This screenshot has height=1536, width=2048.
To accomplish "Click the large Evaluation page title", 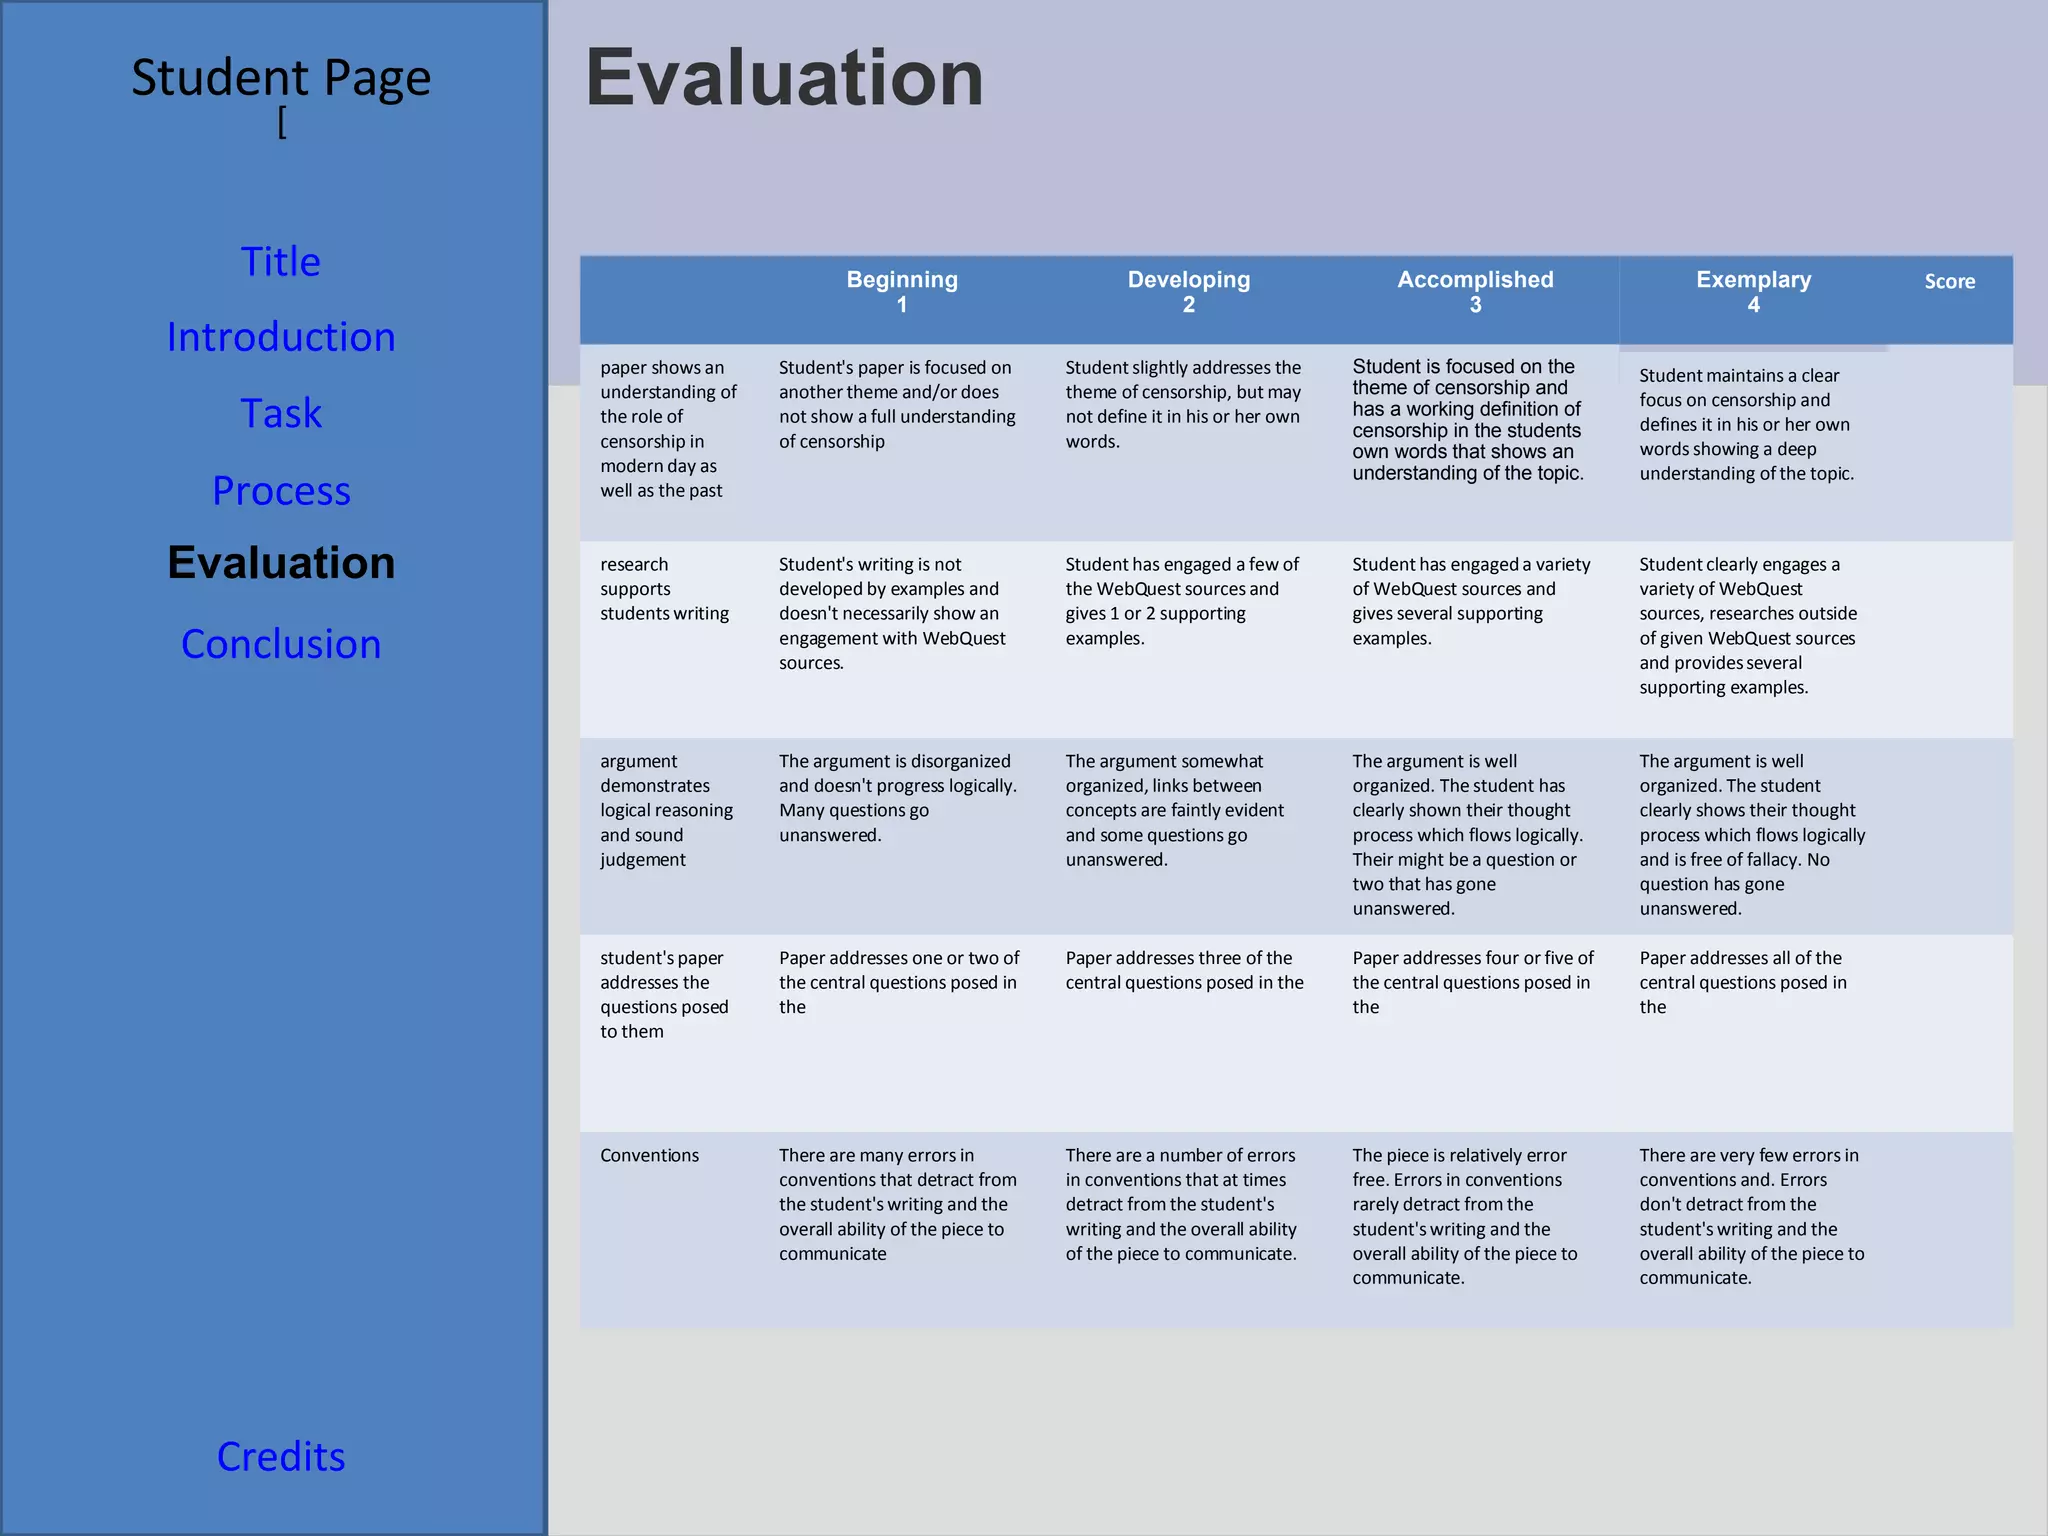I will [x=784, y=78].
